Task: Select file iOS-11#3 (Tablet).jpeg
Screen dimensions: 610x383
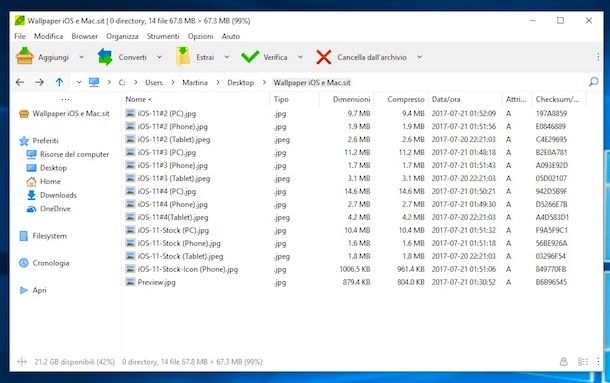Action: coord(174,179)
